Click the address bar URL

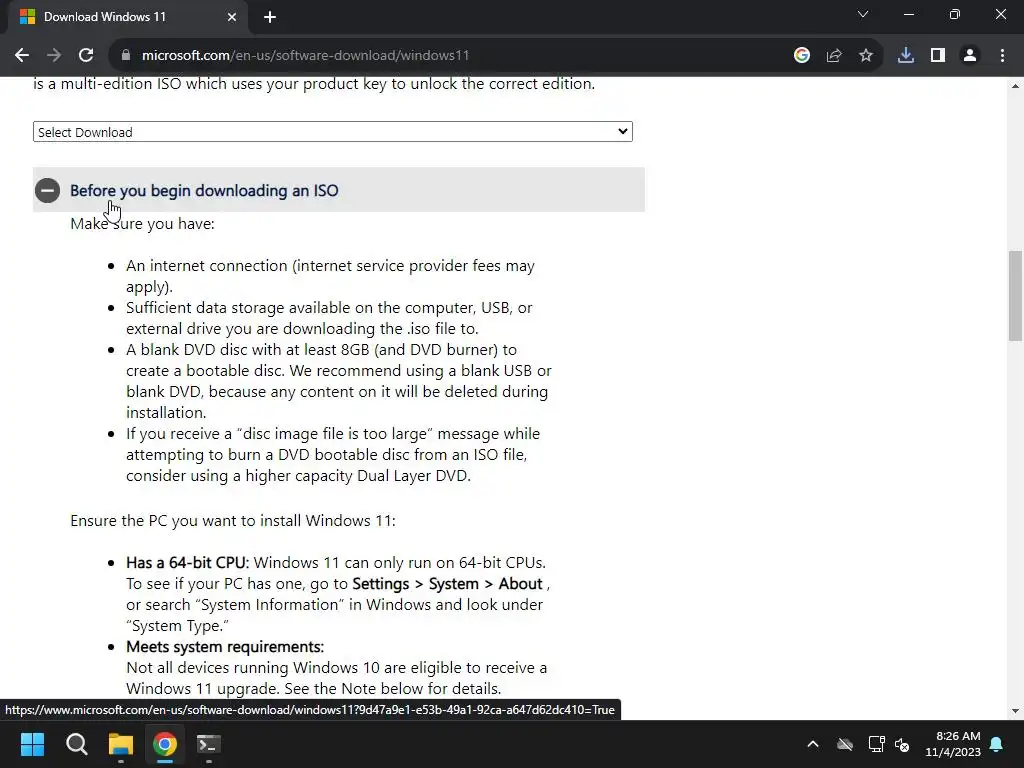click(306, 56)
